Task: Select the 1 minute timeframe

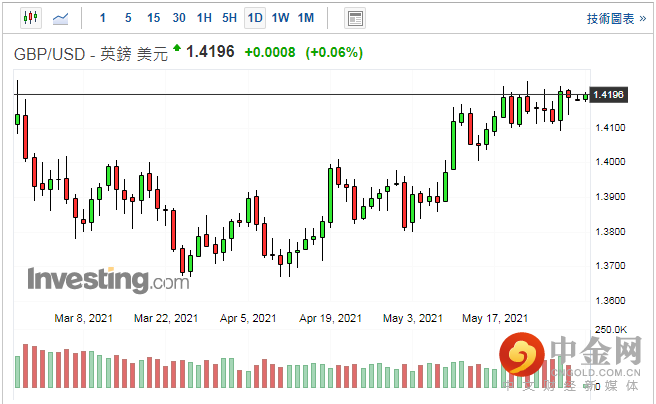Action: pyautogui.click(x=103, y=18)
